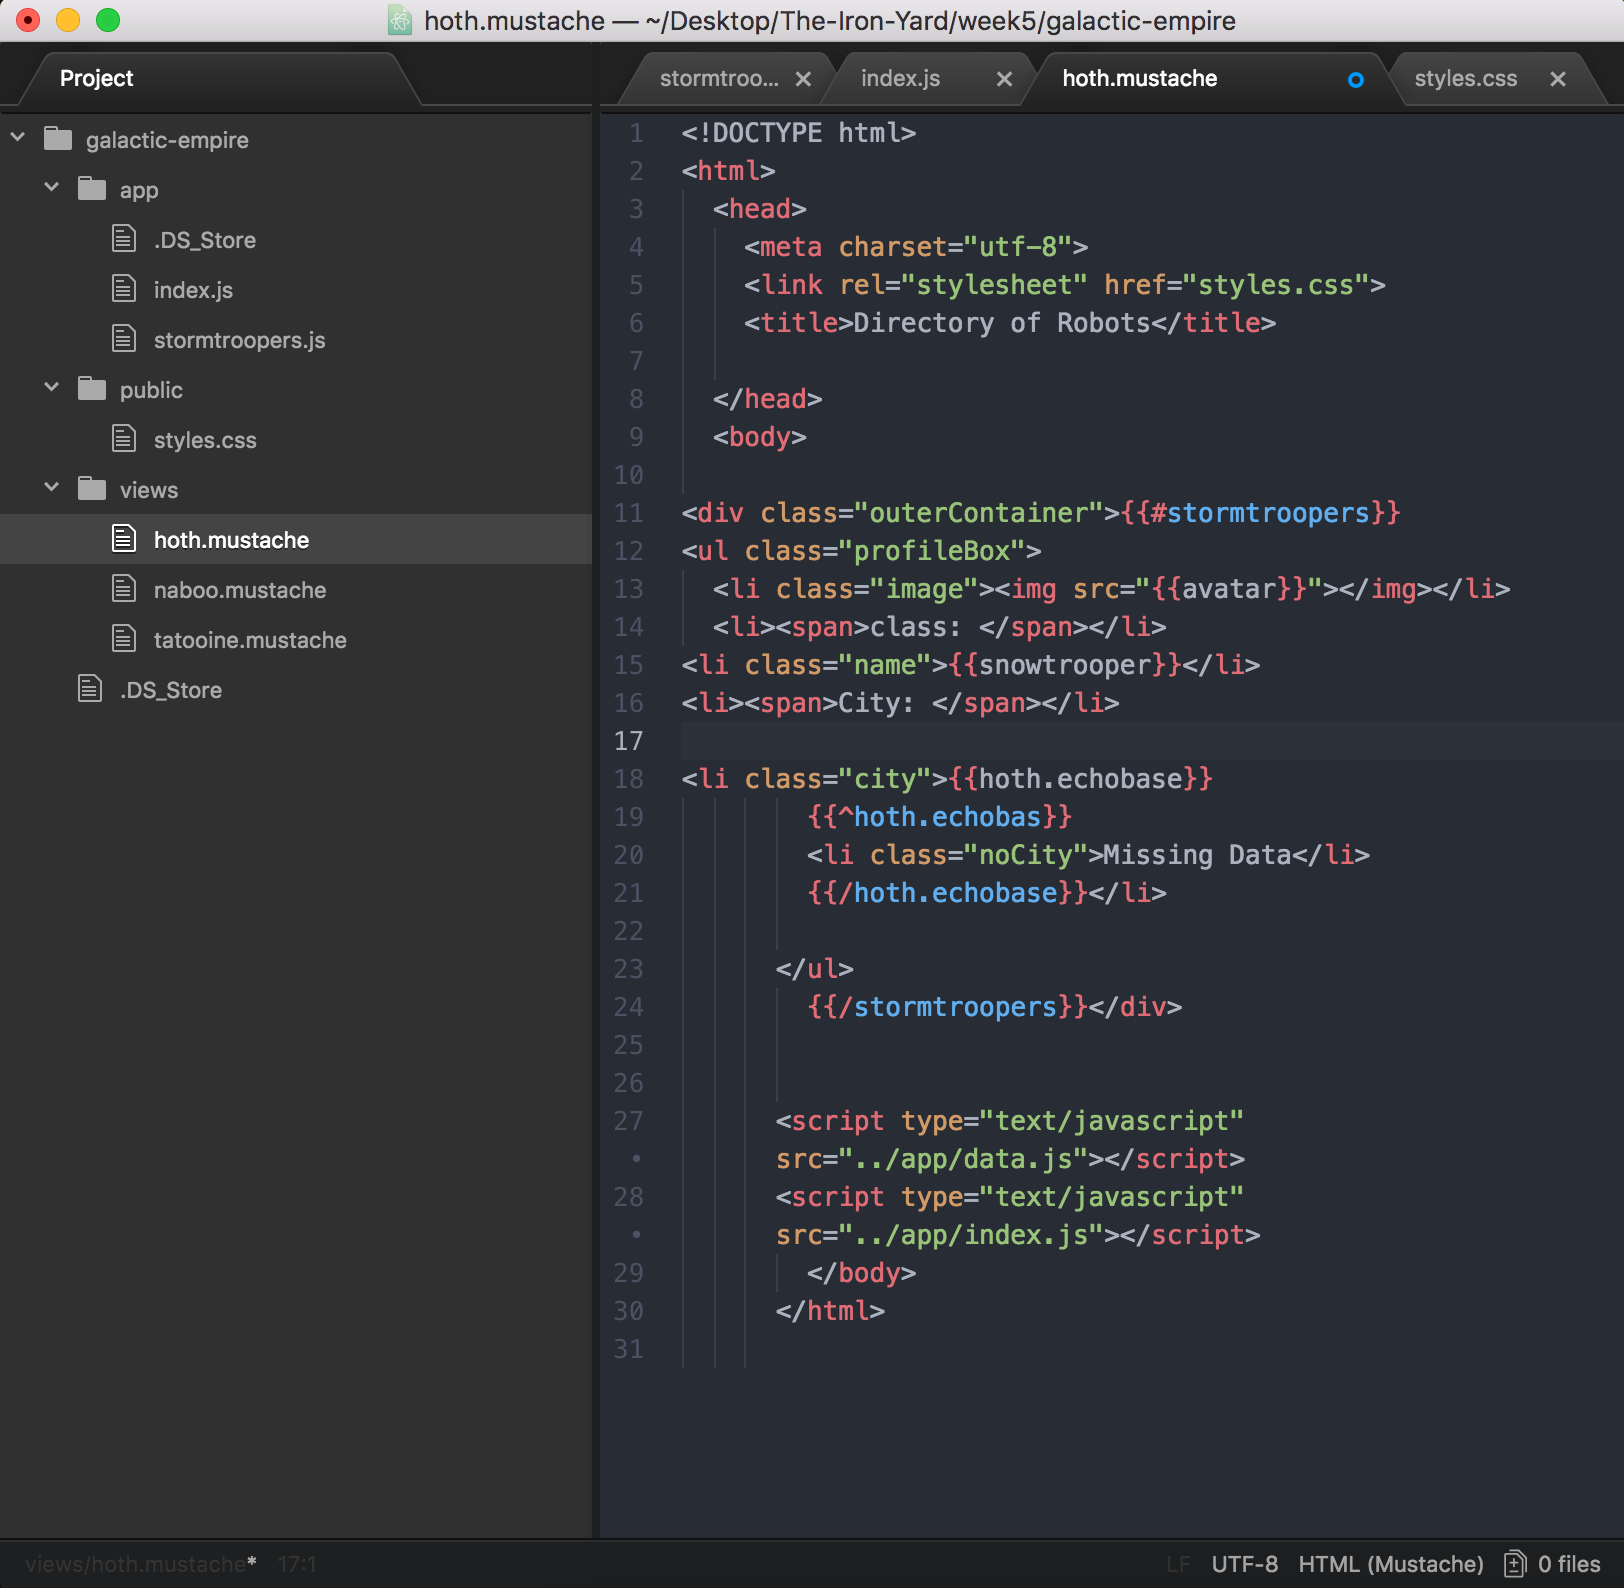This screenshot has height=1588, width=1624.
Task: Collapse the views folder chevron
Action: pos(51,488)
